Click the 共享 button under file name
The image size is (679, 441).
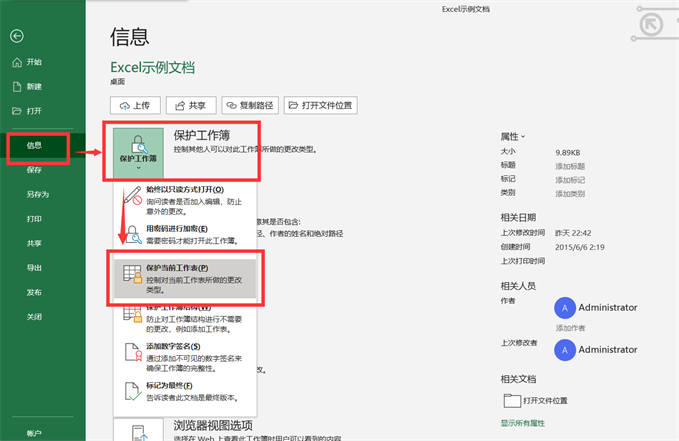[x=190, y=105]
